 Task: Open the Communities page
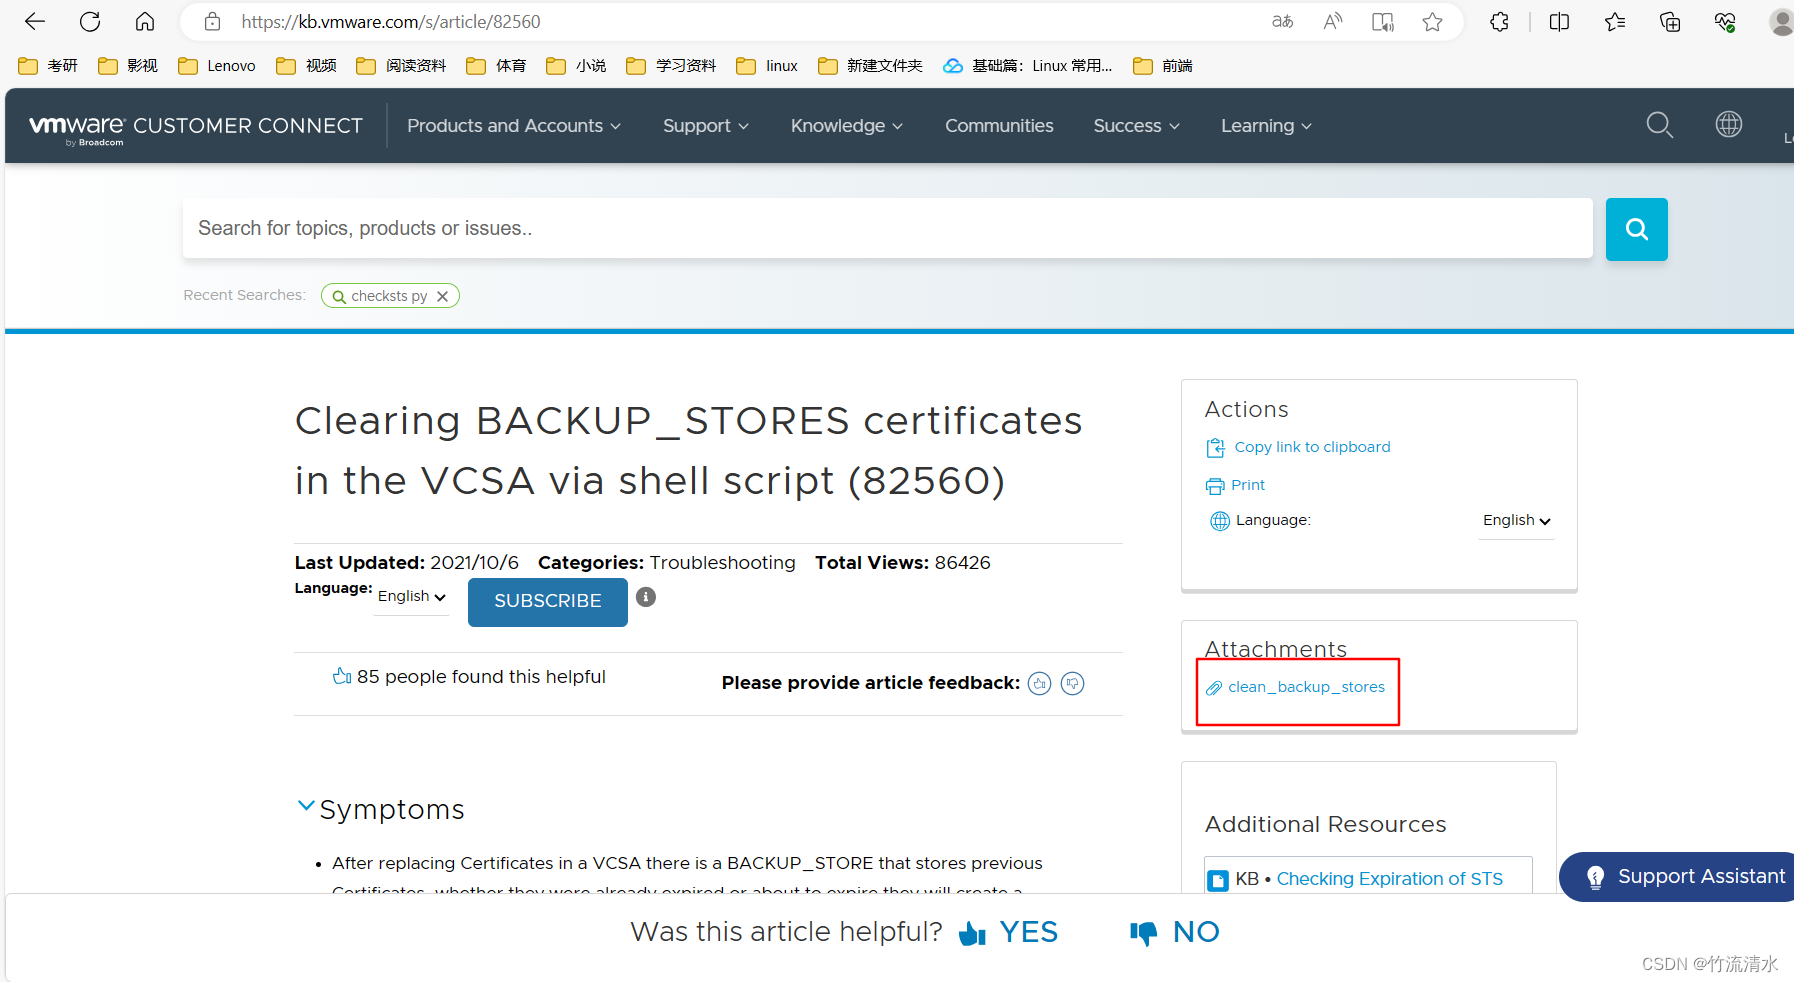pos(999,126)
